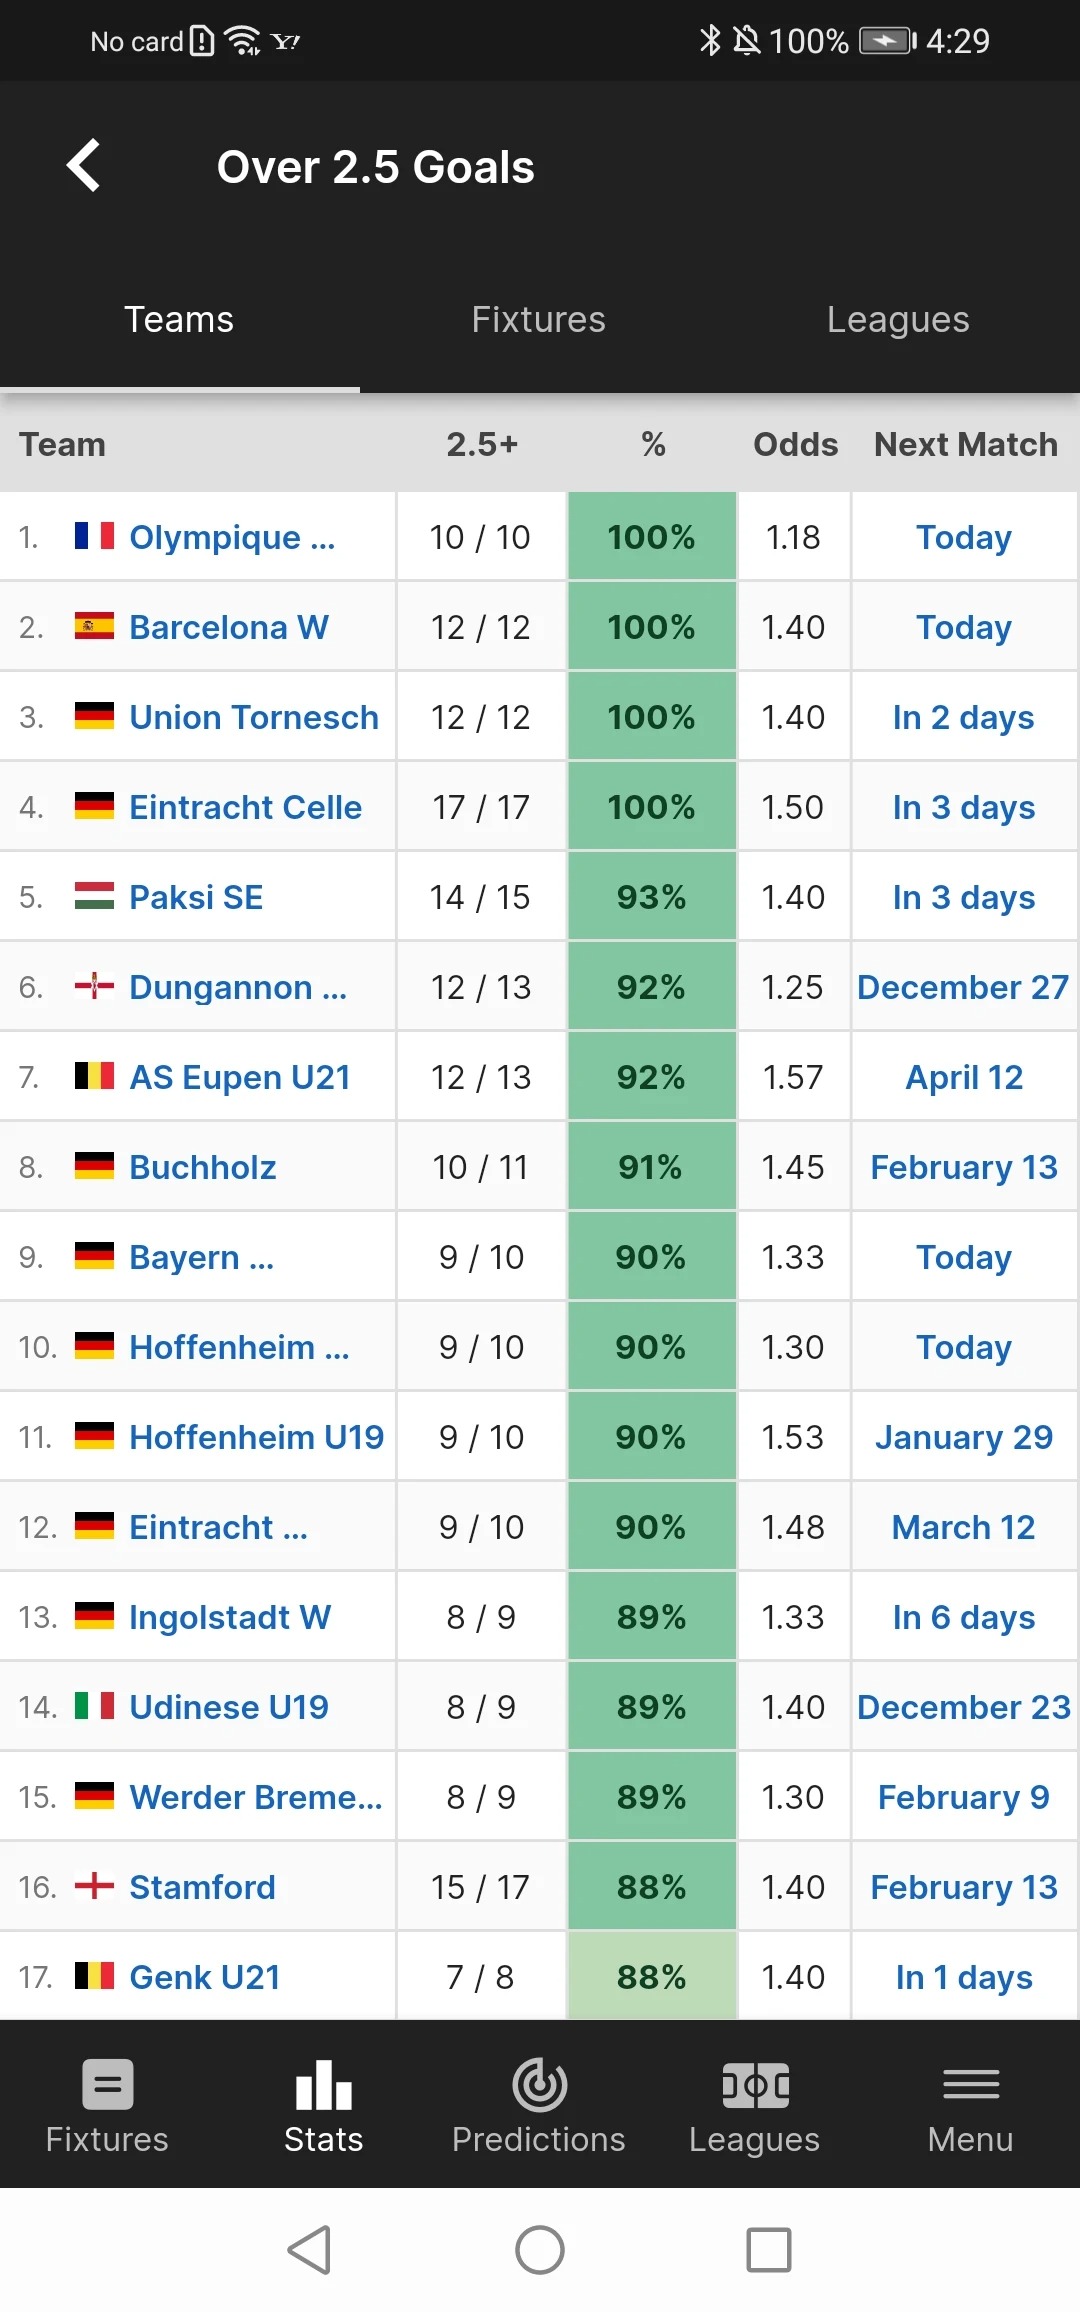Screen dimensions: 1080x2312
Task: Tap the Android home circle button
Action: pos(540,2251)
